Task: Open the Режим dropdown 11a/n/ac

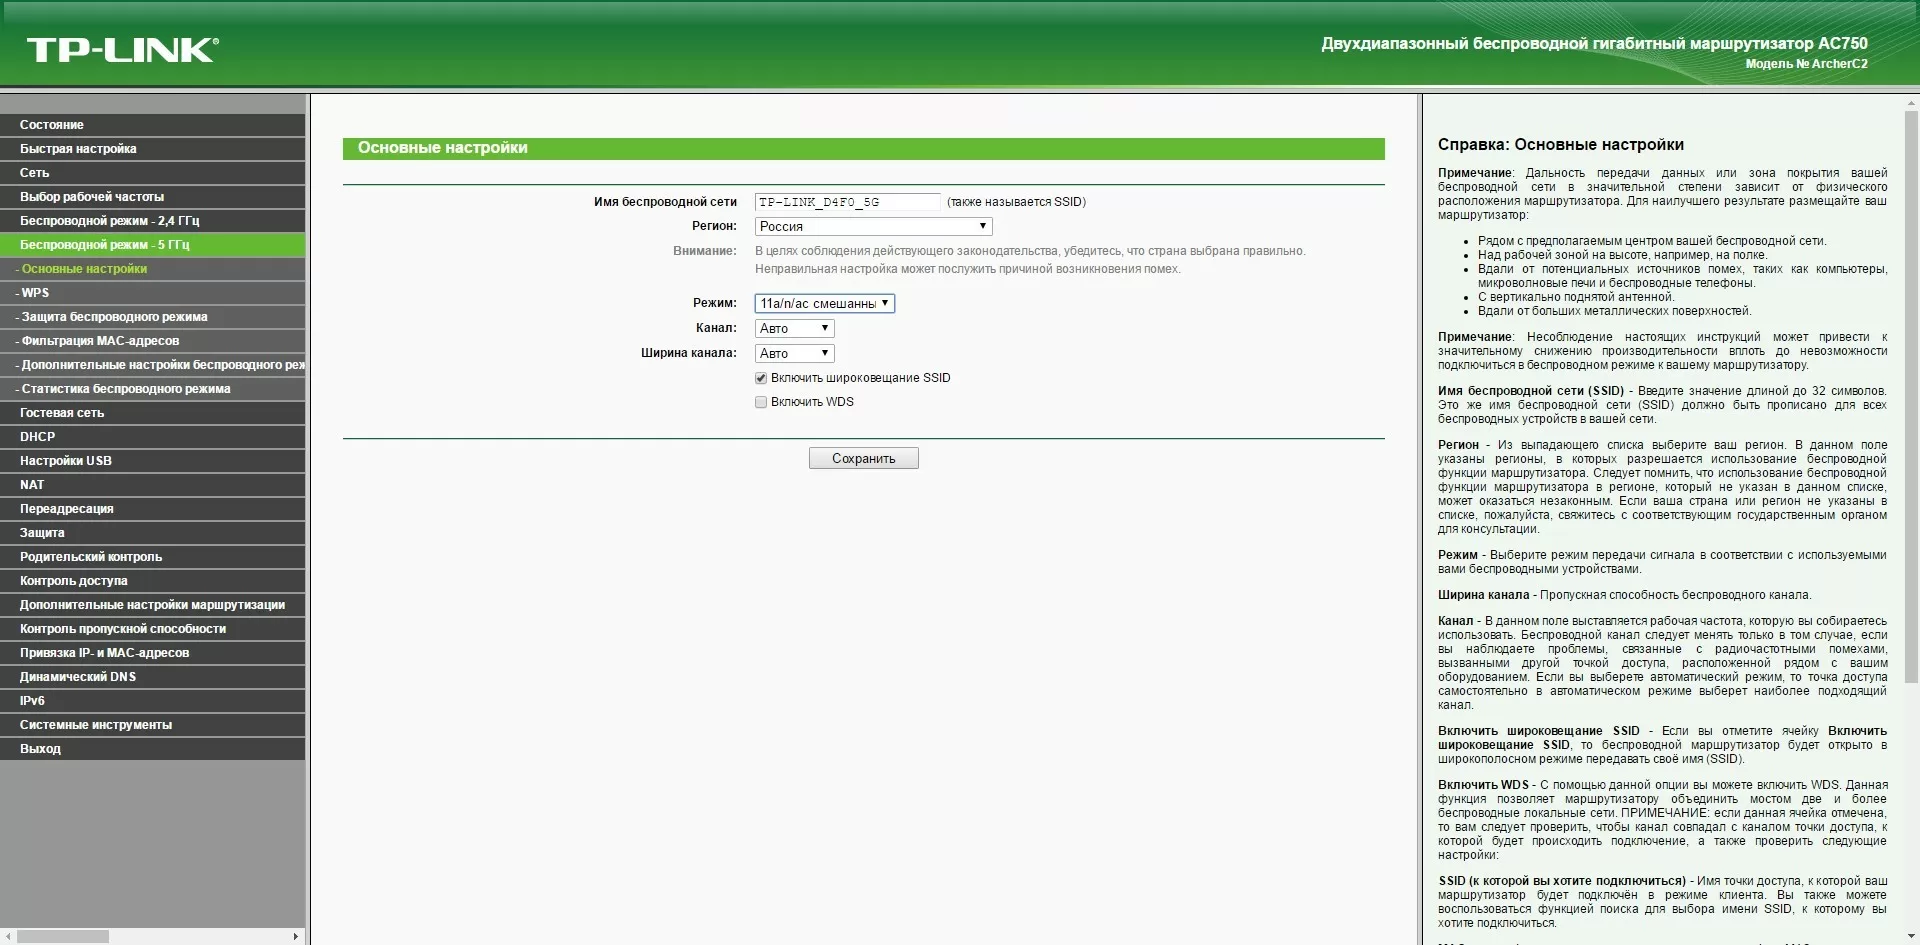Action: click(824, 303)
